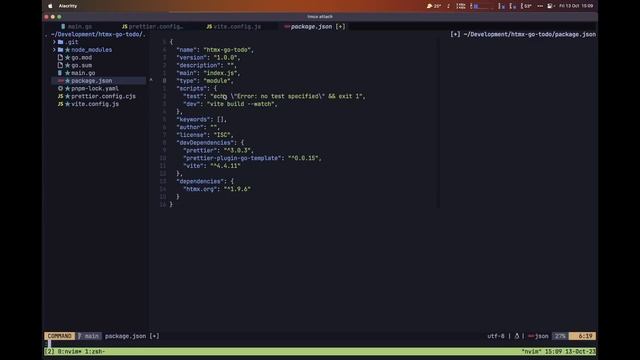The width and height of the screenshot is (640, 360).
Task: Click the "version" line in editor
Action: (208, 58)
